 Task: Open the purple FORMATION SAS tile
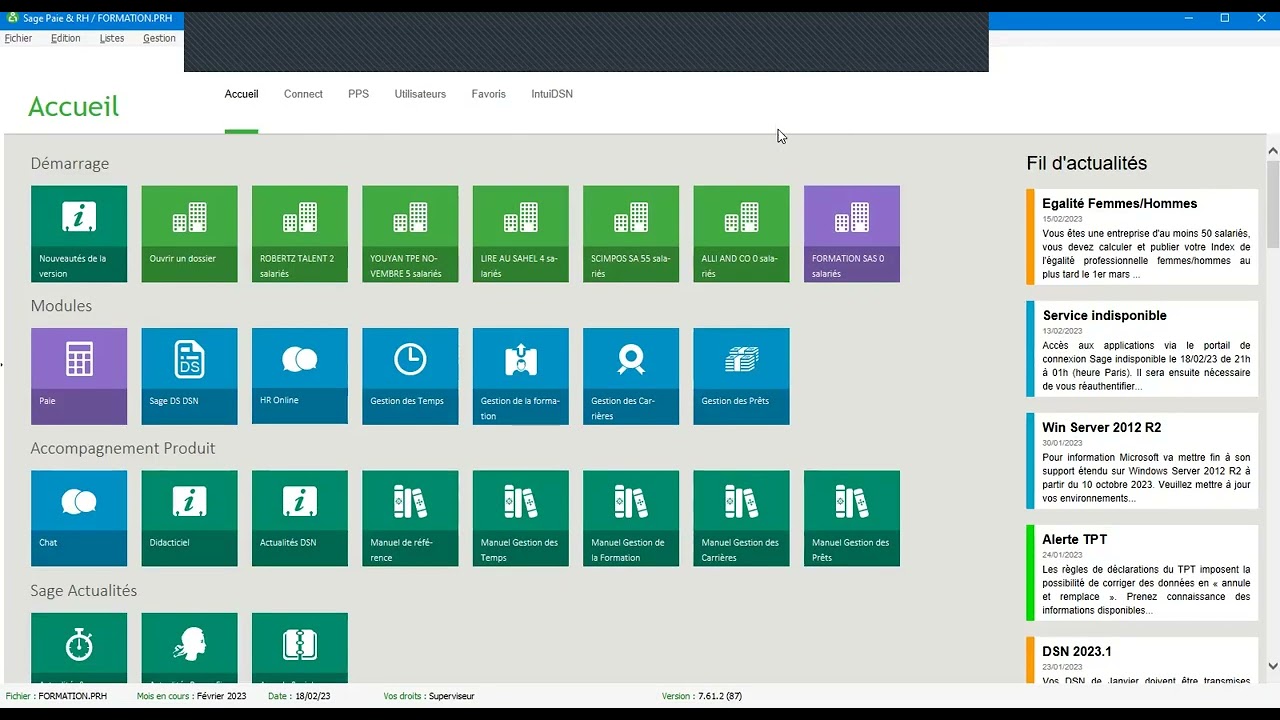click(x=852, y=234)
